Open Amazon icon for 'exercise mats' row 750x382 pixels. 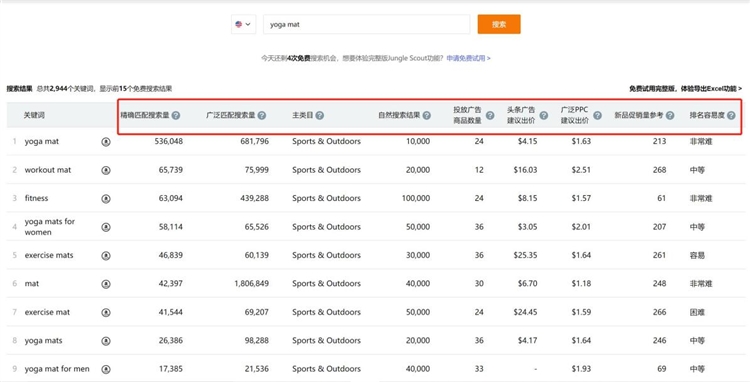106,255
